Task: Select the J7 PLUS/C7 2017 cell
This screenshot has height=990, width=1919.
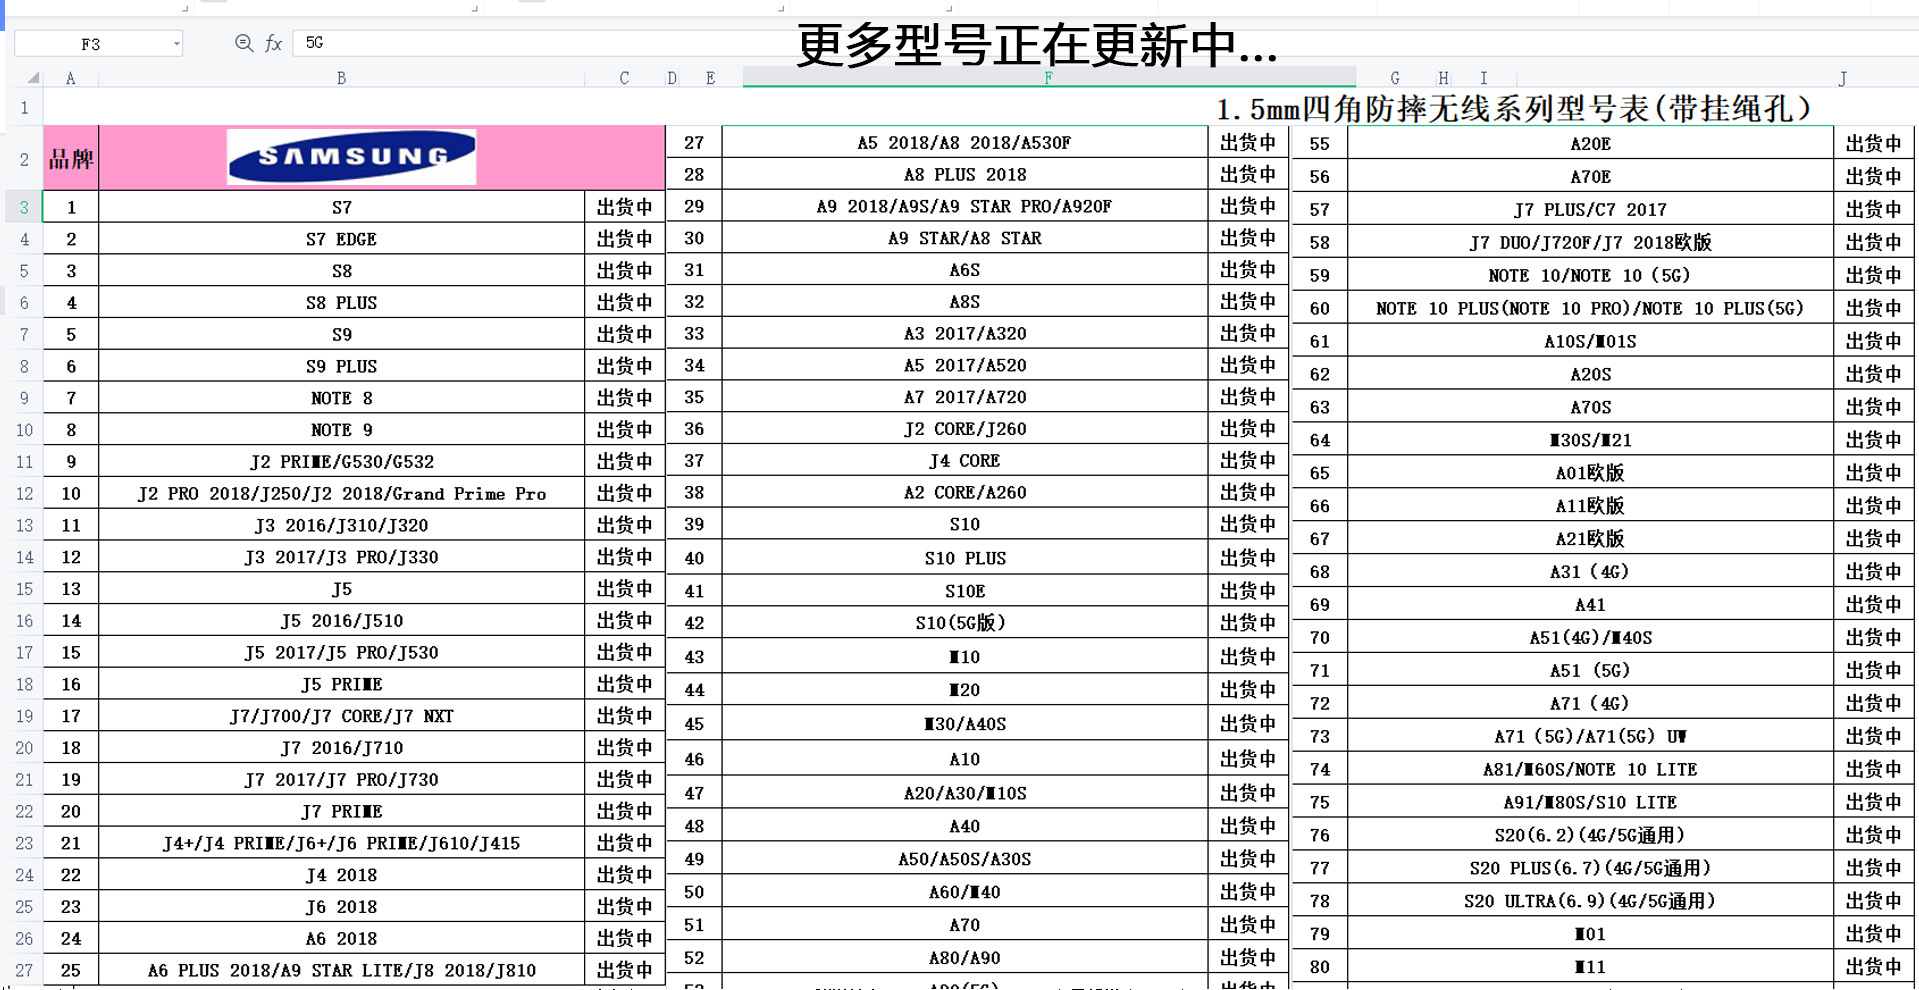Action: click(1590, 210)
